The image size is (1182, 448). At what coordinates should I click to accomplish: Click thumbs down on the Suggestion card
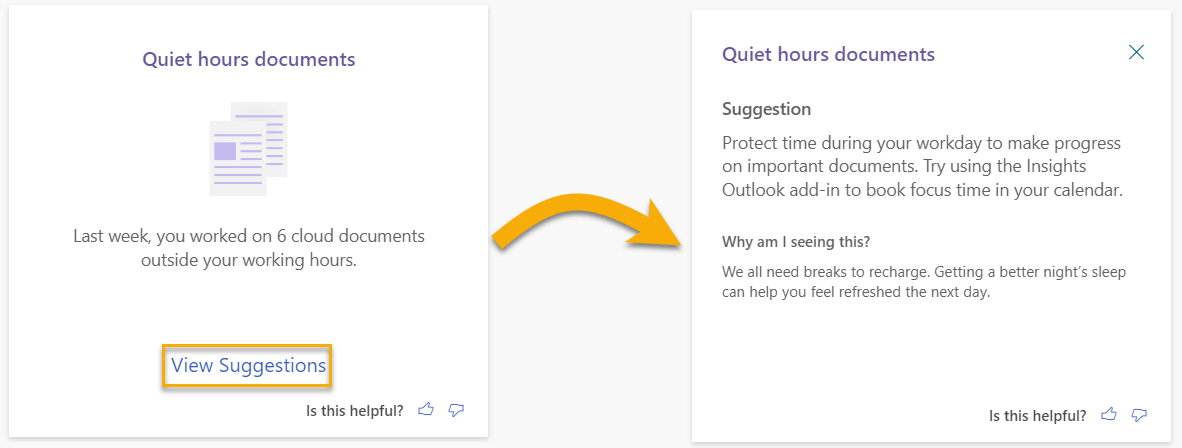coord(1139,414)
